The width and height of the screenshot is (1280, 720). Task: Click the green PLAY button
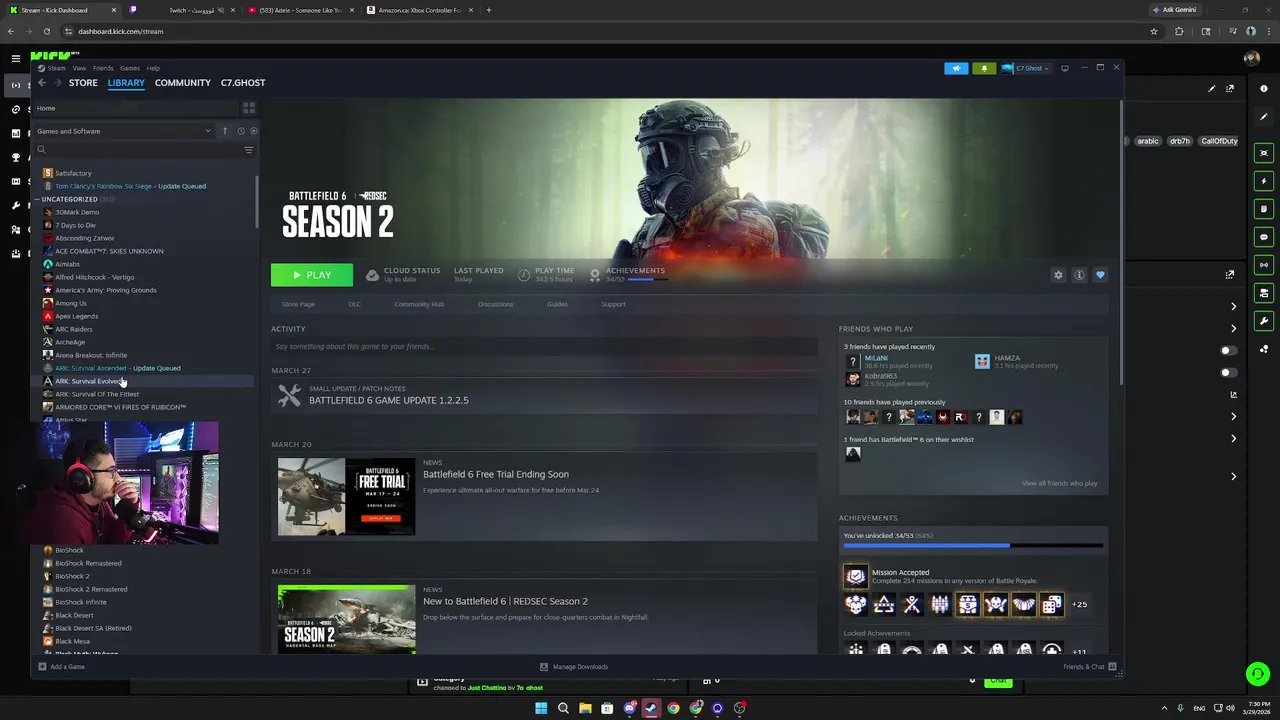(x=312, y=275)
